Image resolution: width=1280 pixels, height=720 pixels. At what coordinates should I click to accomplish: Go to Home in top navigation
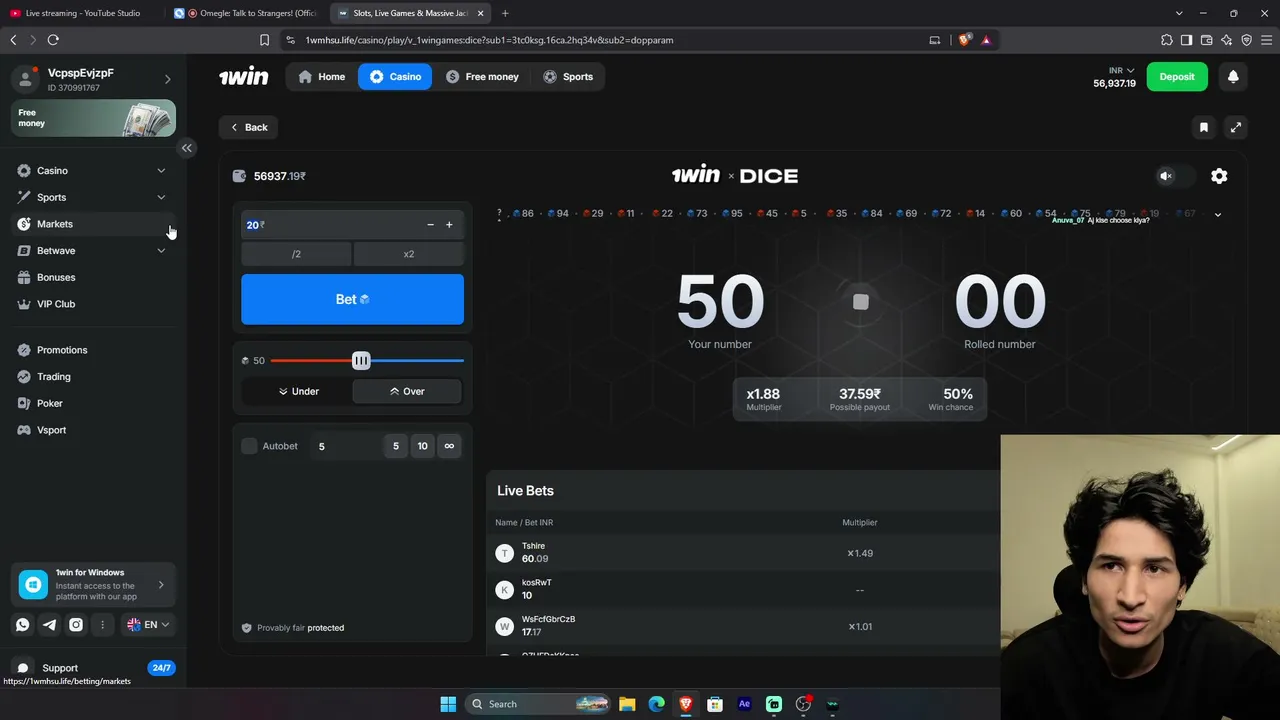click(x=322, y=77)
